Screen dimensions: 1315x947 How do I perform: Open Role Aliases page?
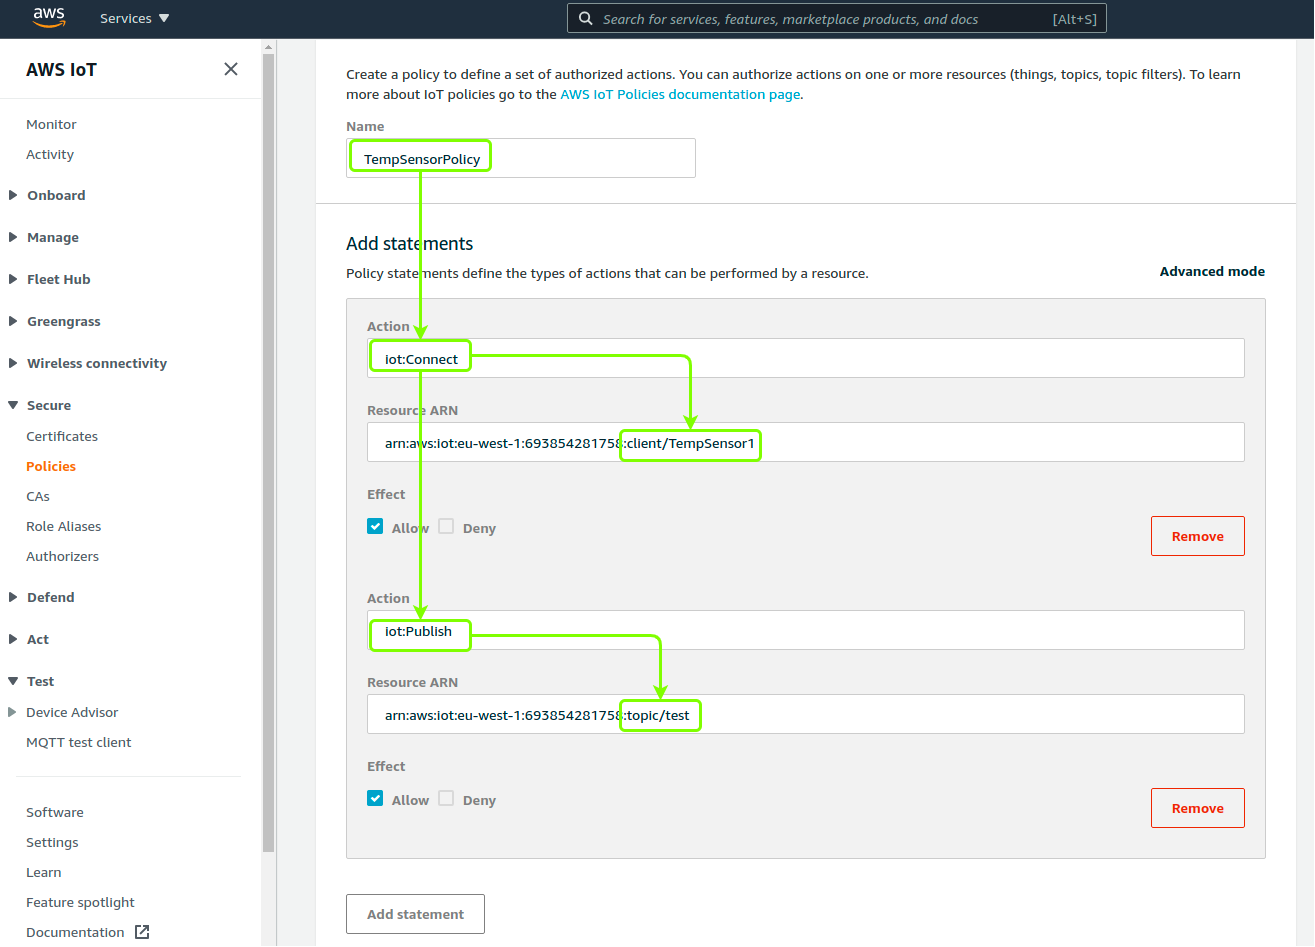[63, 526]
